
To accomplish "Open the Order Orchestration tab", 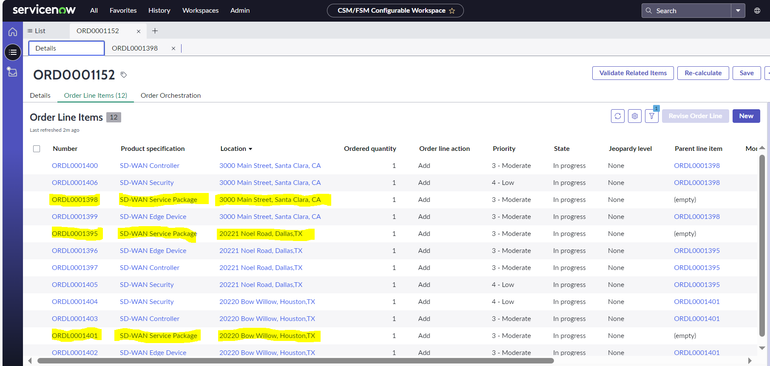I will pyautogui.click(x=171, y=95).
